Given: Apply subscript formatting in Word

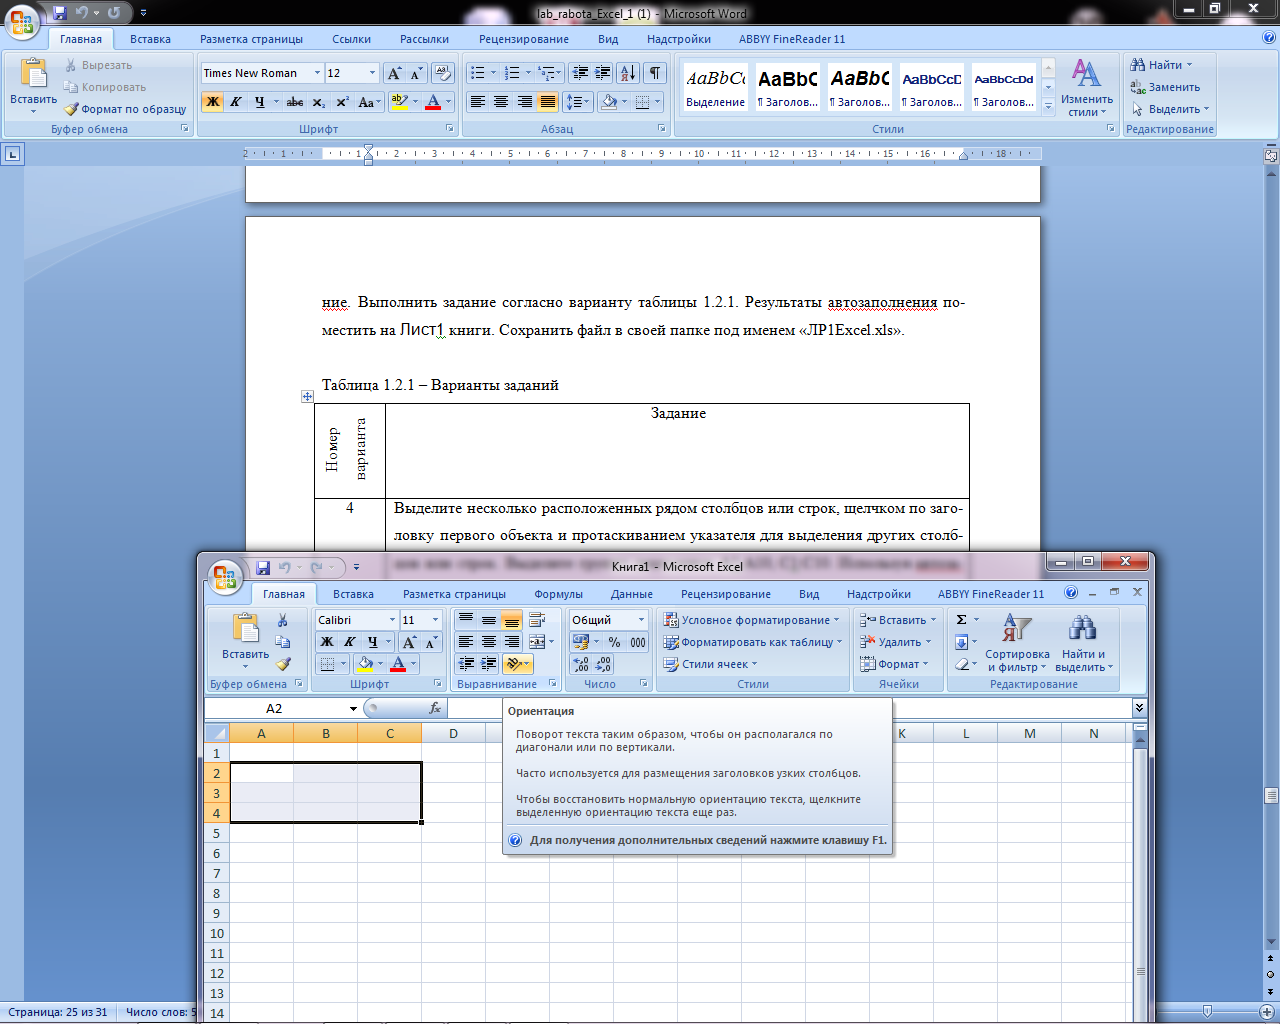Looking at the screenshot, I should 318,102.
